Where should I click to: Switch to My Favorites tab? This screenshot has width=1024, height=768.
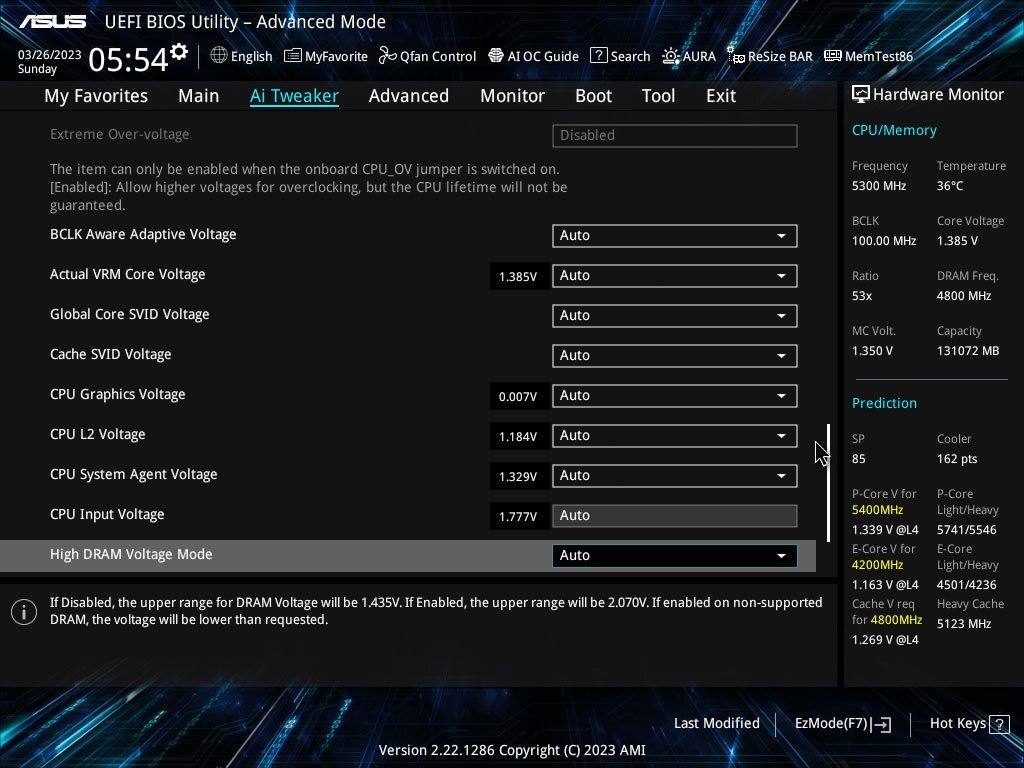click(x=96, y=96)
